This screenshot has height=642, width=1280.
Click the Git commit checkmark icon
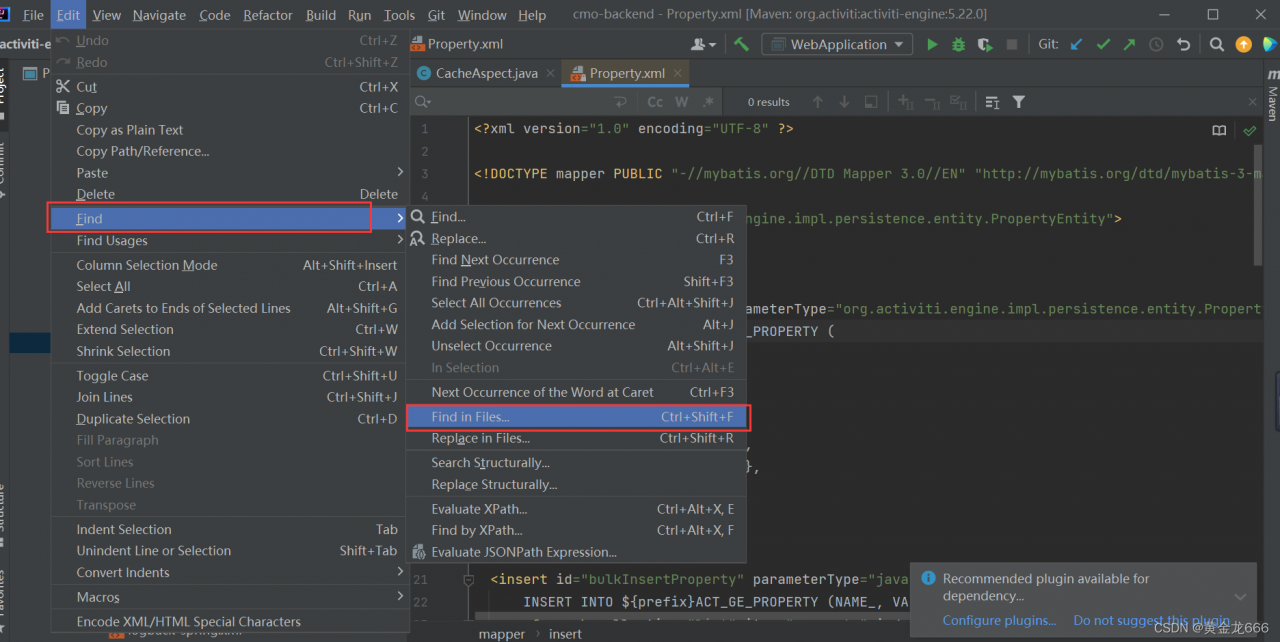click(1103, 44)
